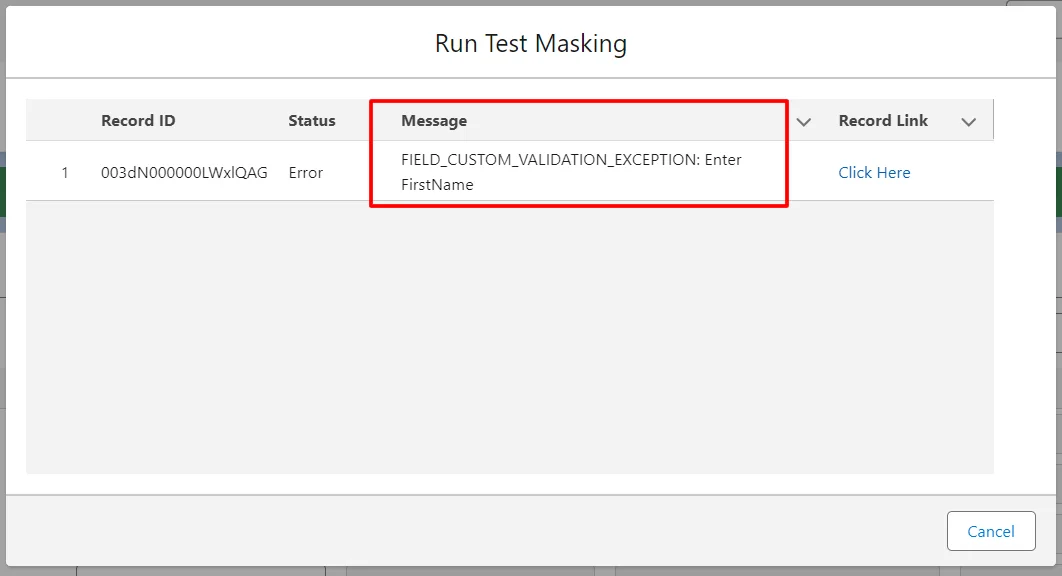
Task: Open the record via Click Here link
Action: coord(874,172)
